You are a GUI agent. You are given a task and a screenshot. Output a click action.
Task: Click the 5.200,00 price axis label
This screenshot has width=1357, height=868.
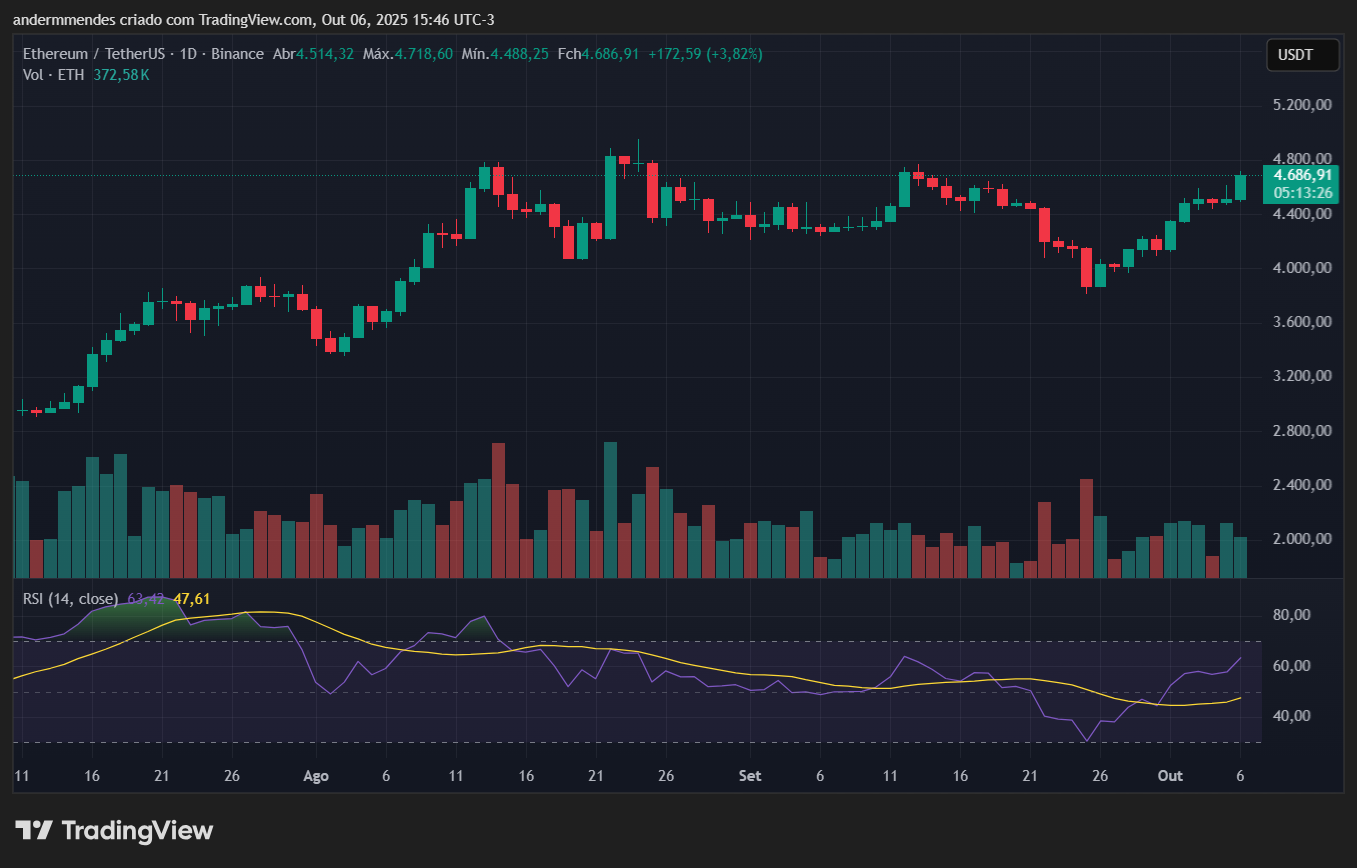(1302, 105)
